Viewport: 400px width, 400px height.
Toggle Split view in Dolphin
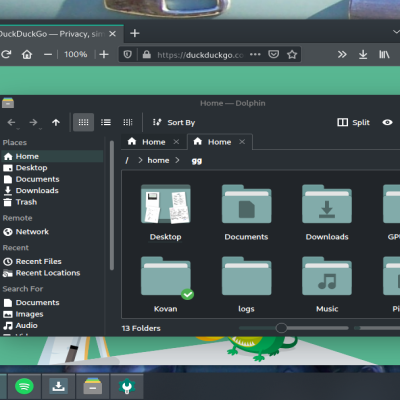(353, 123)
